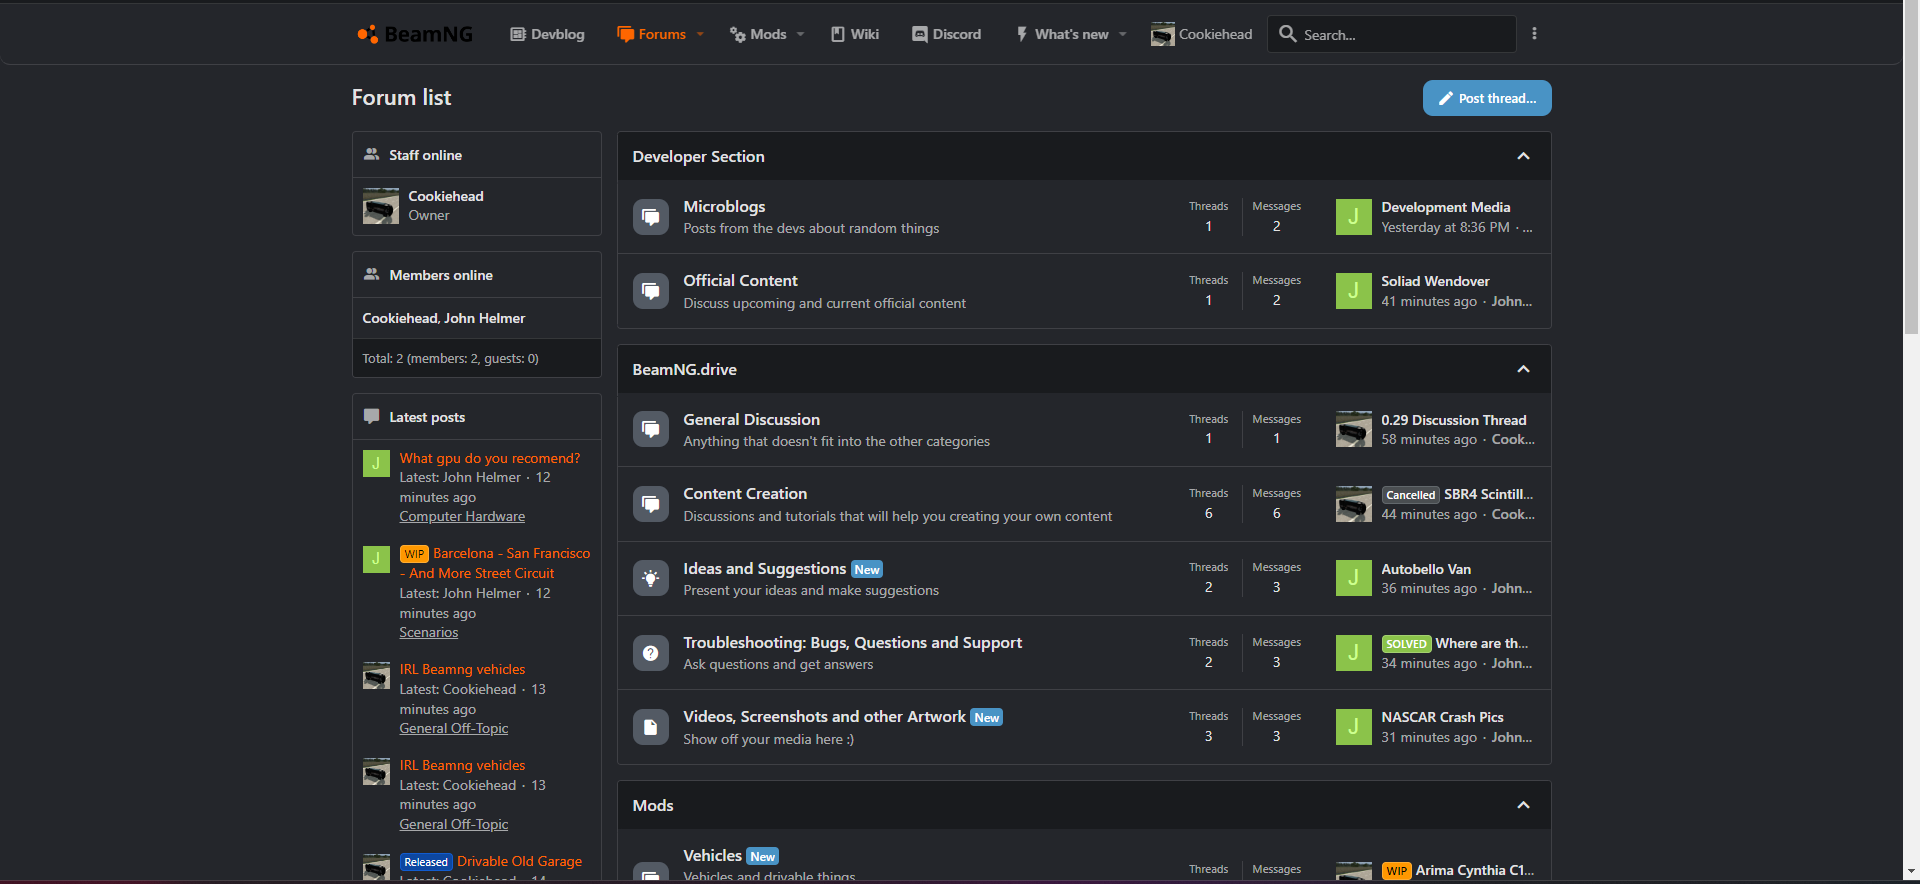The image size is (1920, 884).
Task: Click the Troubleshooting question mark icon
Action: (x=651, y=653)
